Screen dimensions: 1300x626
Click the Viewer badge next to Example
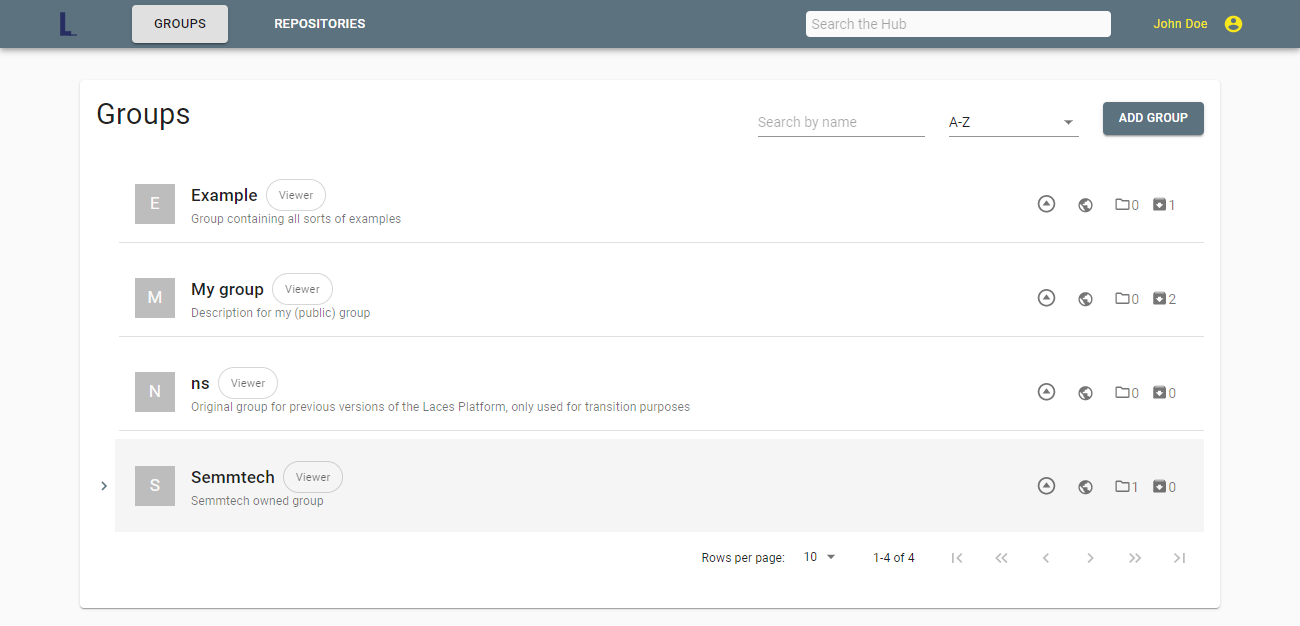point(296,195)
